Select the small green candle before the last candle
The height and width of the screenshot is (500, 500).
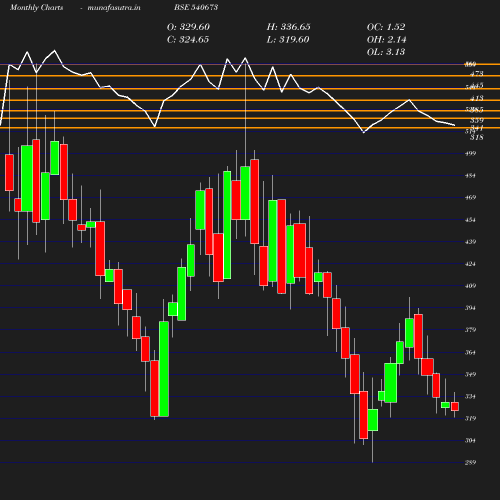coord(445,405)
